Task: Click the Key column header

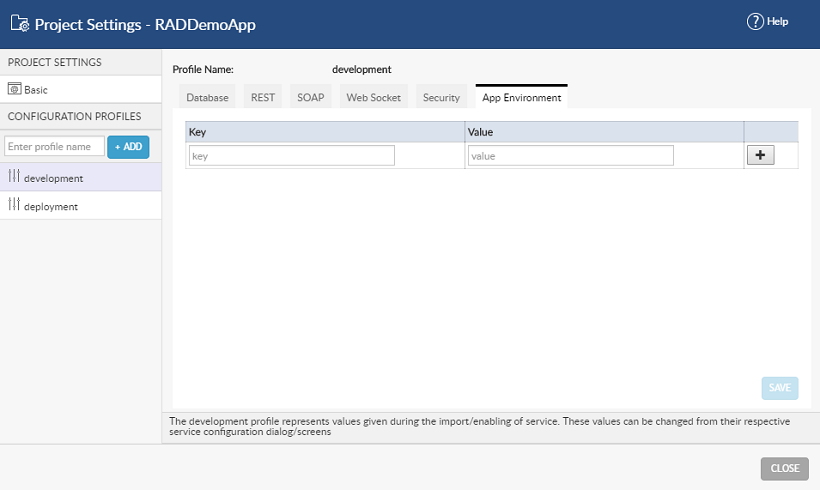Action: click(x=324, y=132)
